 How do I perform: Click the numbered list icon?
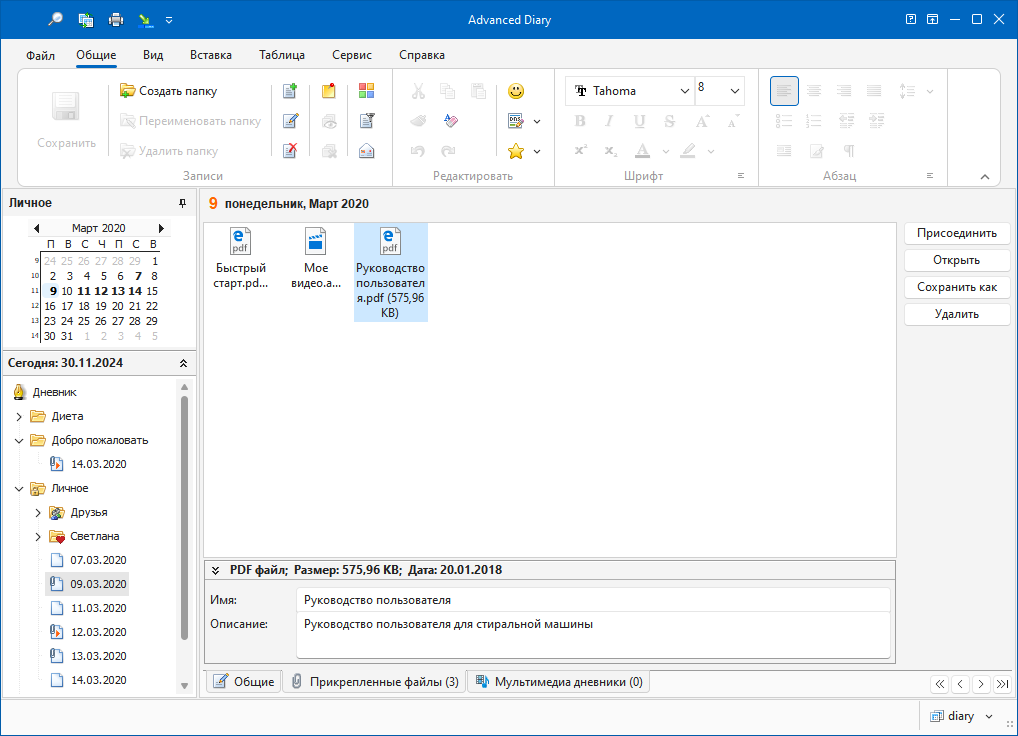814,121
